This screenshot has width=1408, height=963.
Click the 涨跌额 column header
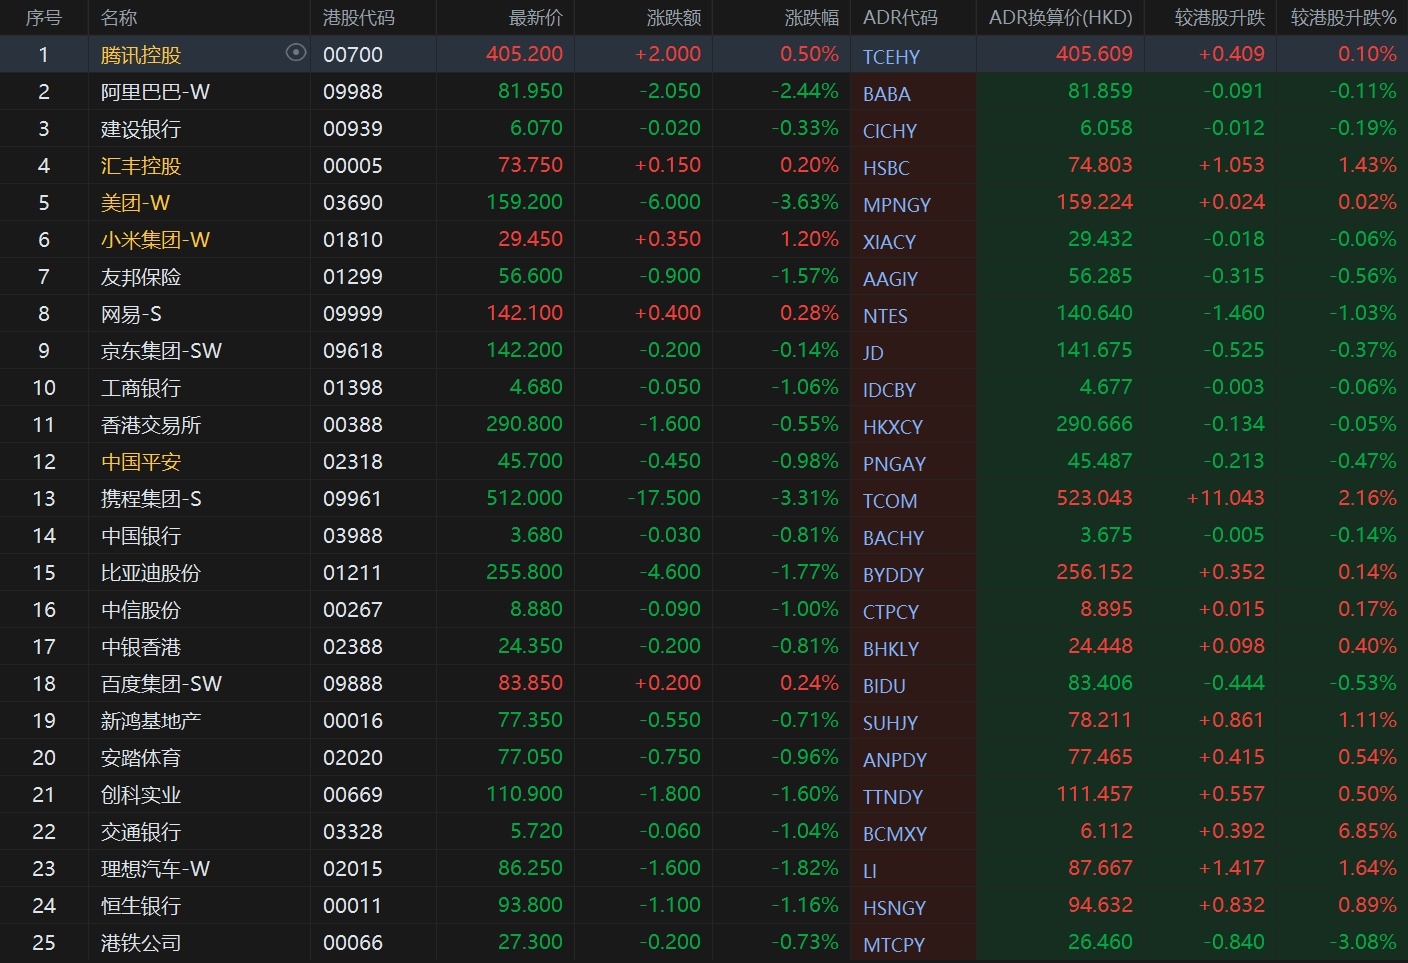pos(673,18)
